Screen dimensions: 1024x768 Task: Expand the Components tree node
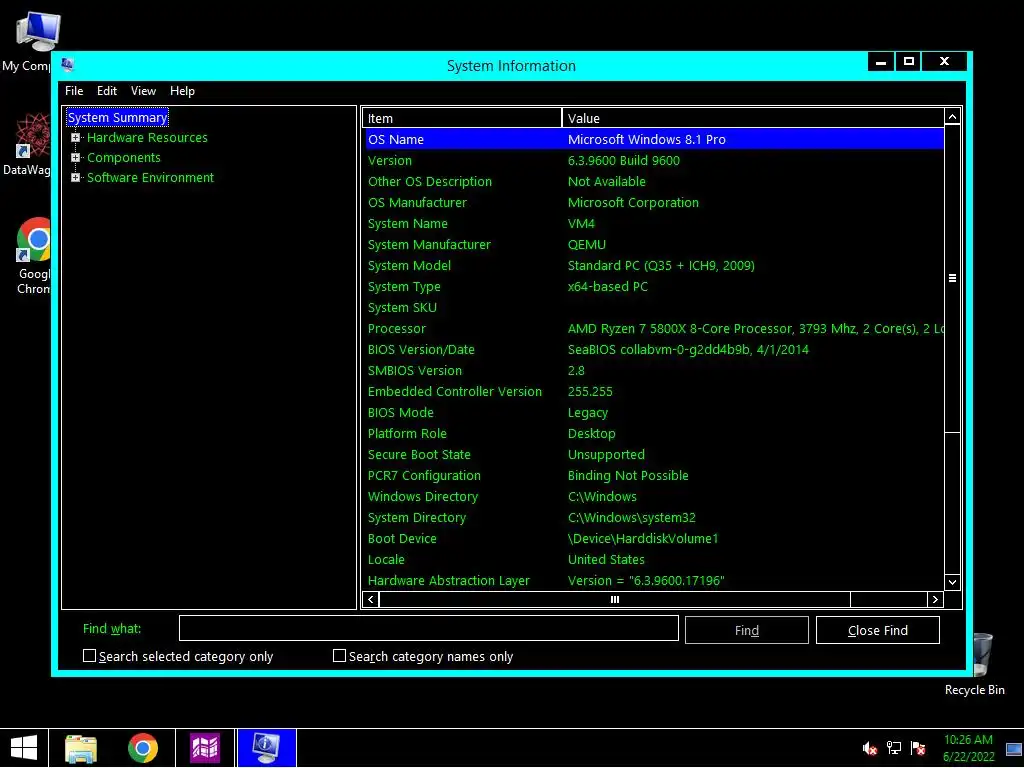tap(75, 157)
